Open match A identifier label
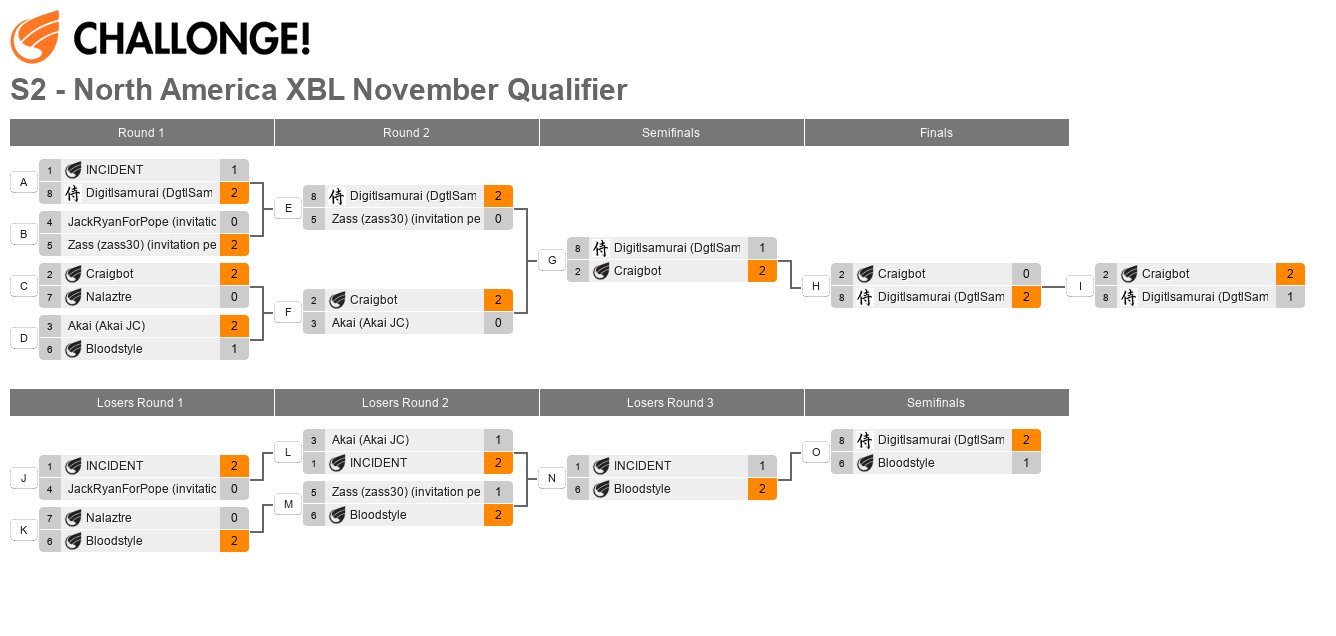1336x636 pixels. pos(23,182)
